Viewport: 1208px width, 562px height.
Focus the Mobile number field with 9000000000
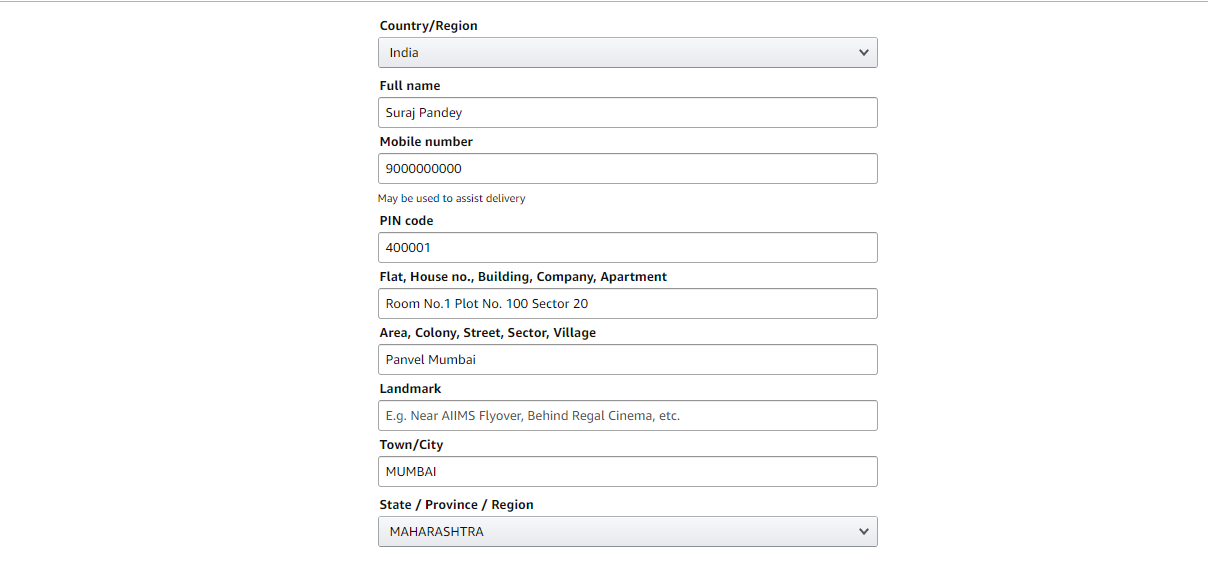tap(627, 169)
